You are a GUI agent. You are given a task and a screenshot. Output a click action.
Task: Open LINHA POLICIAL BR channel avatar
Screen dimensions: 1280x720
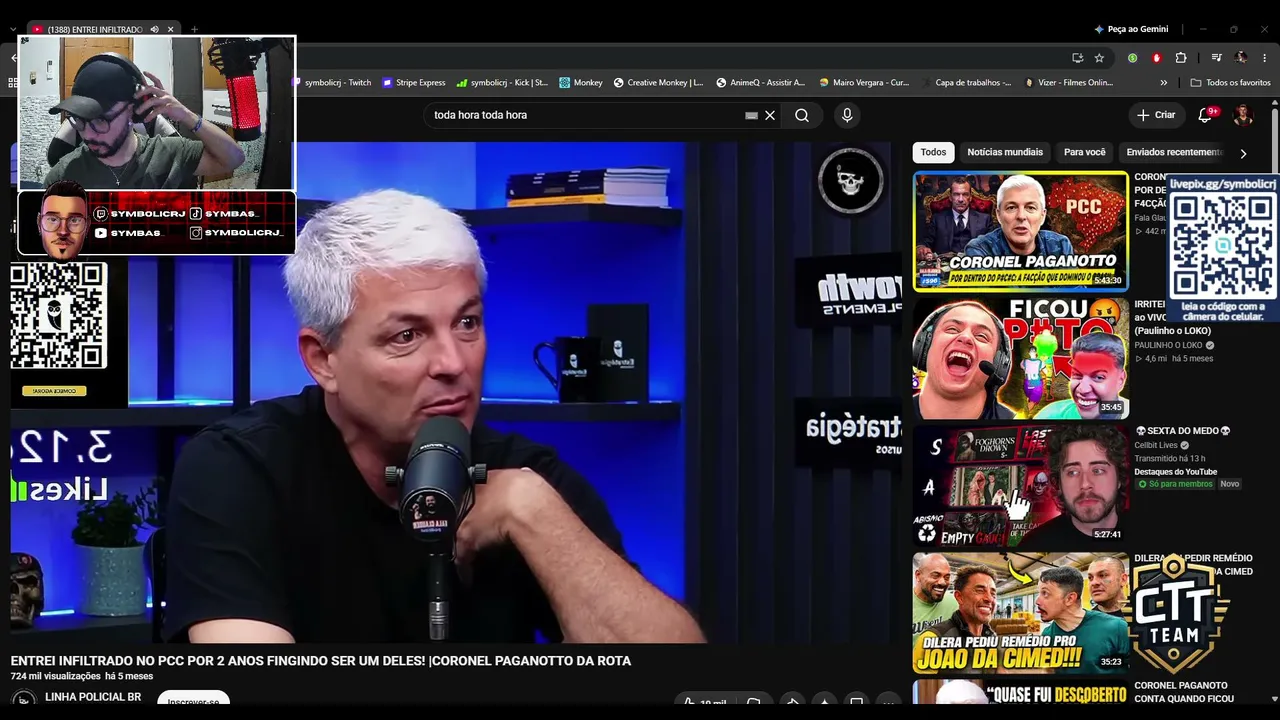[x=23, y=700]
